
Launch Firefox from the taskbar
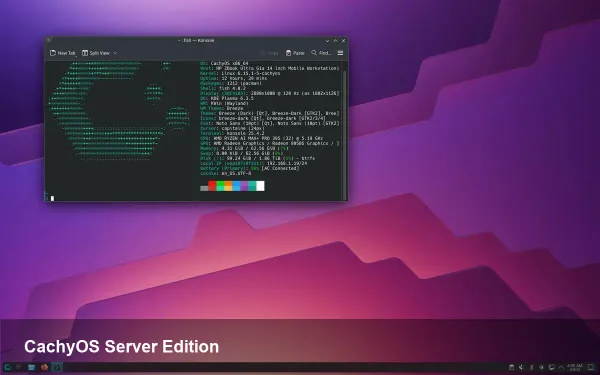[x=44, y=367]
